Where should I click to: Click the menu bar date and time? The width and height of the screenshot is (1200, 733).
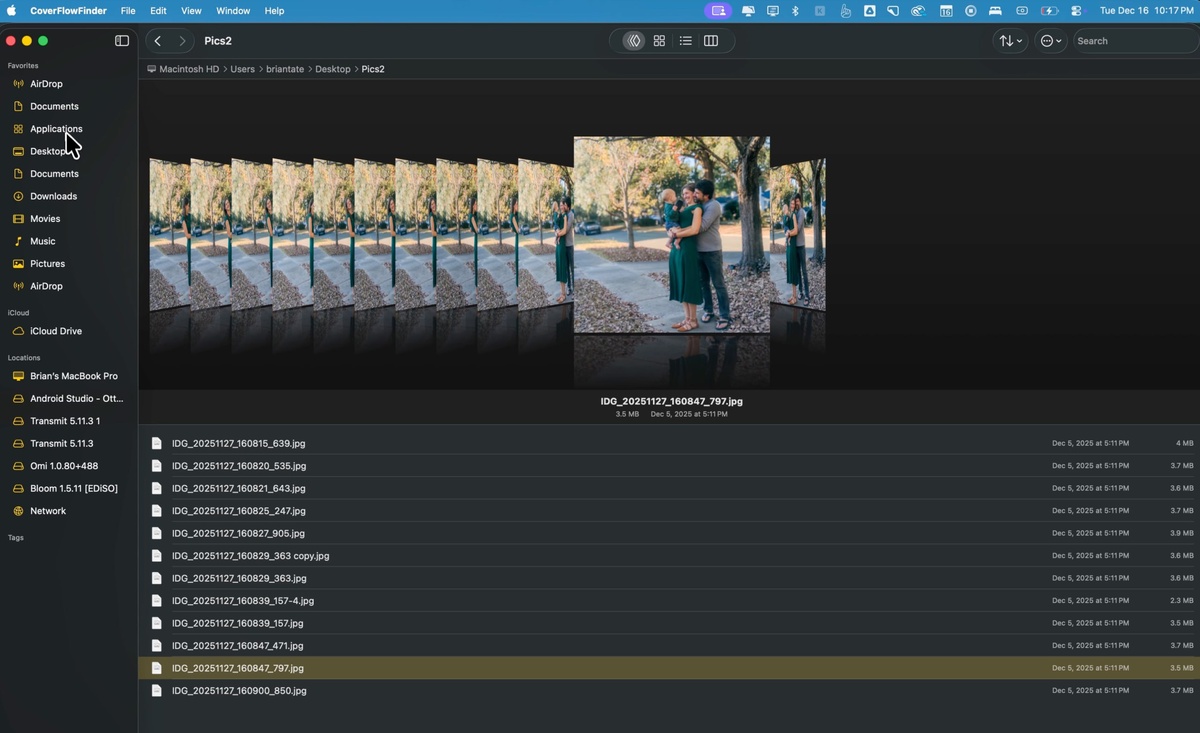[1147, 11]
